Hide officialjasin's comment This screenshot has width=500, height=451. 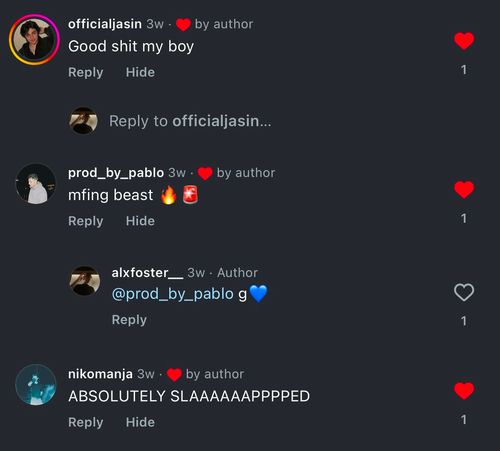140,72
